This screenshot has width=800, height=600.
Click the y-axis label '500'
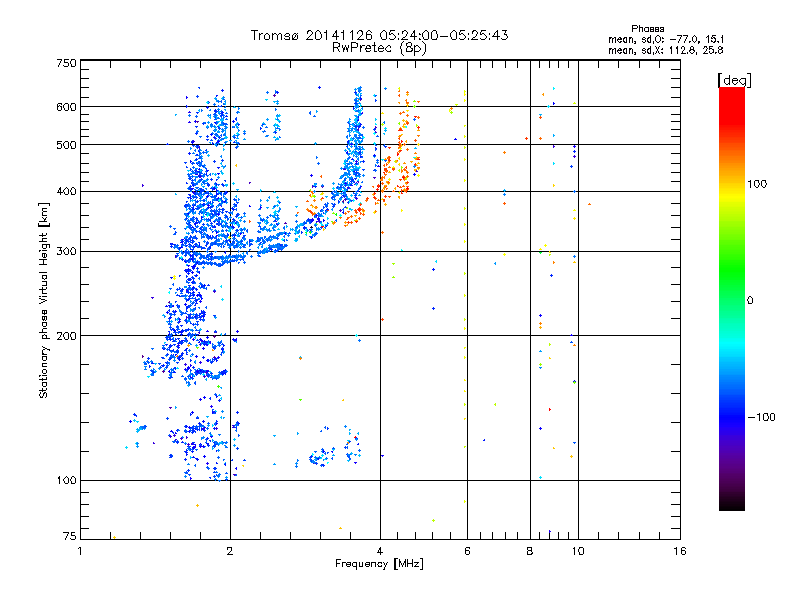point(66,145)
